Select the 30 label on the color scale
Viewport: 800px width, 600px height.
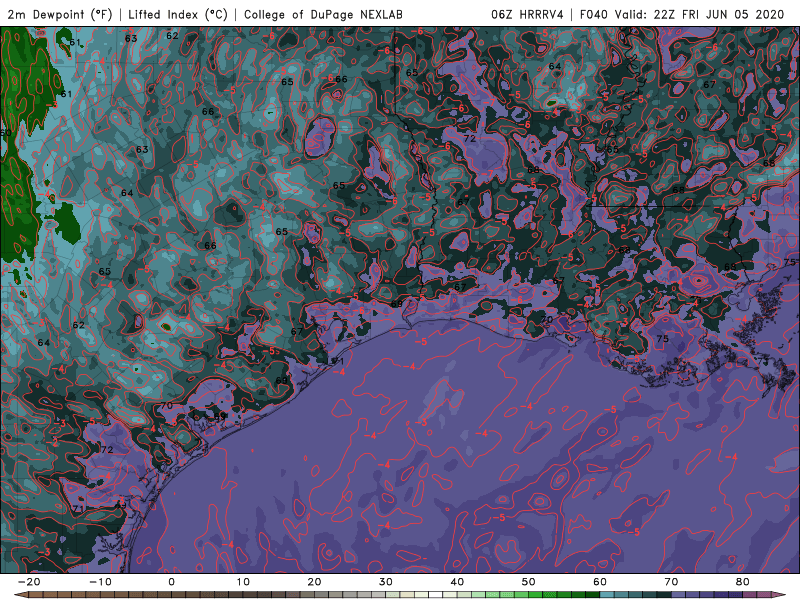tap(386, 582)
